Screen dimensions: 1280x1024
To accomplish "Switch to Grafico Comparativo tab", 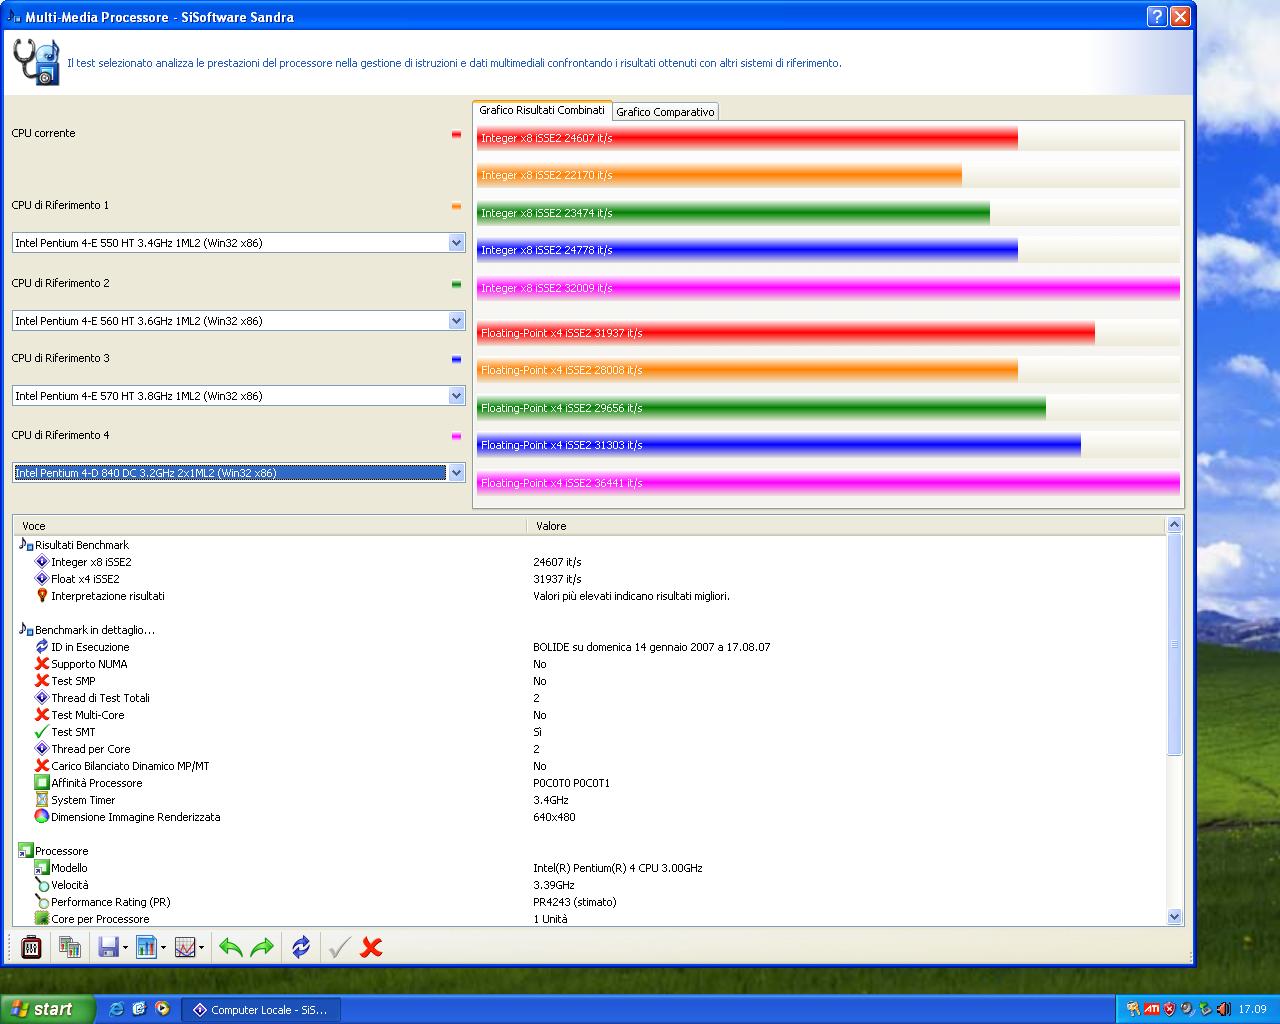I will coord(665,112).
